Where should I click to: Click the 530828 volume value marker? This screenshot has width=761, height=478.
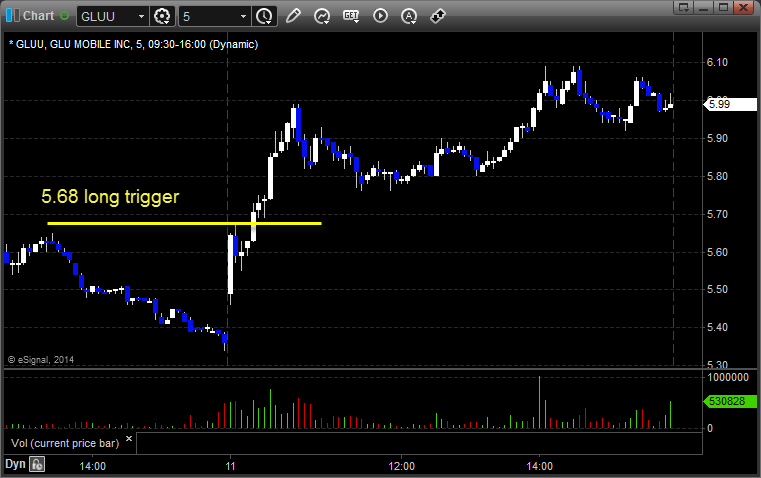point(729,401)
